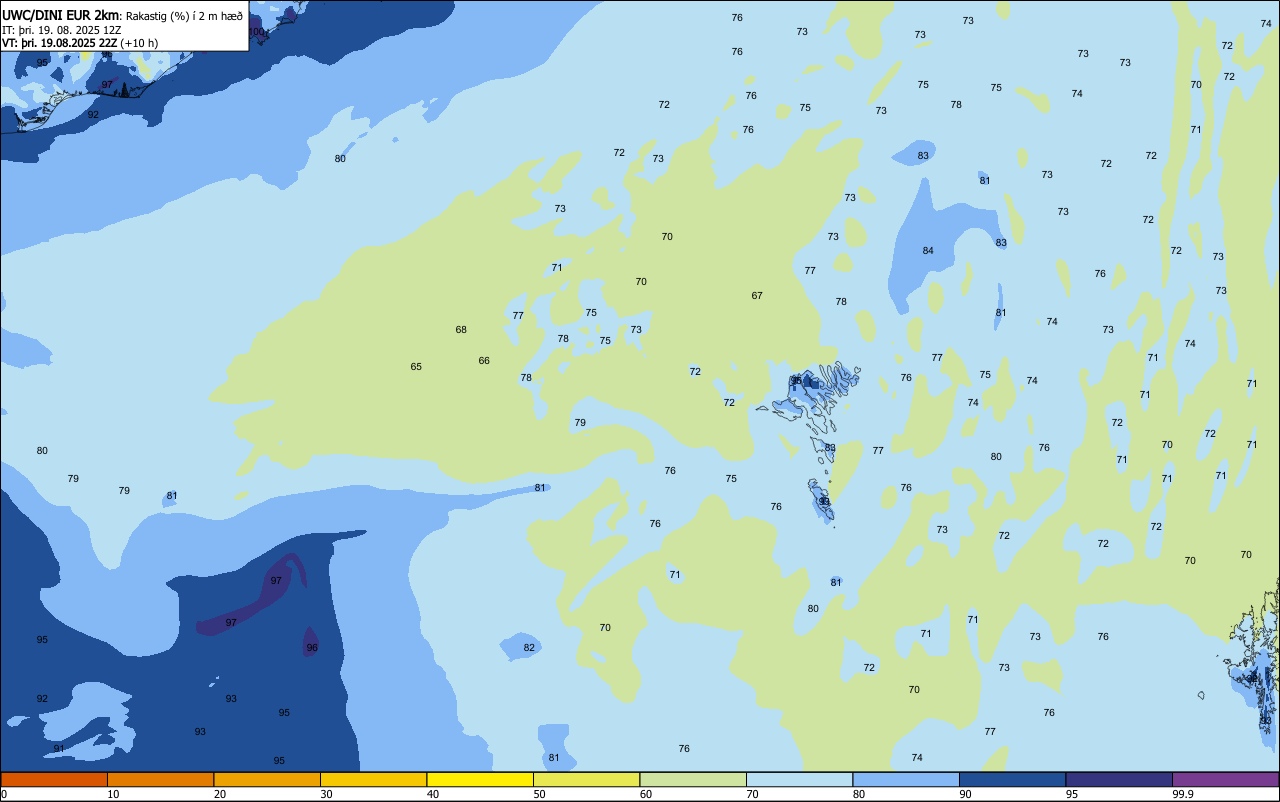Screen dimensions: 1280x802
Task: Click the 'IT: þri. 19. 08. 2025 12Z' line
Action: 62,30
